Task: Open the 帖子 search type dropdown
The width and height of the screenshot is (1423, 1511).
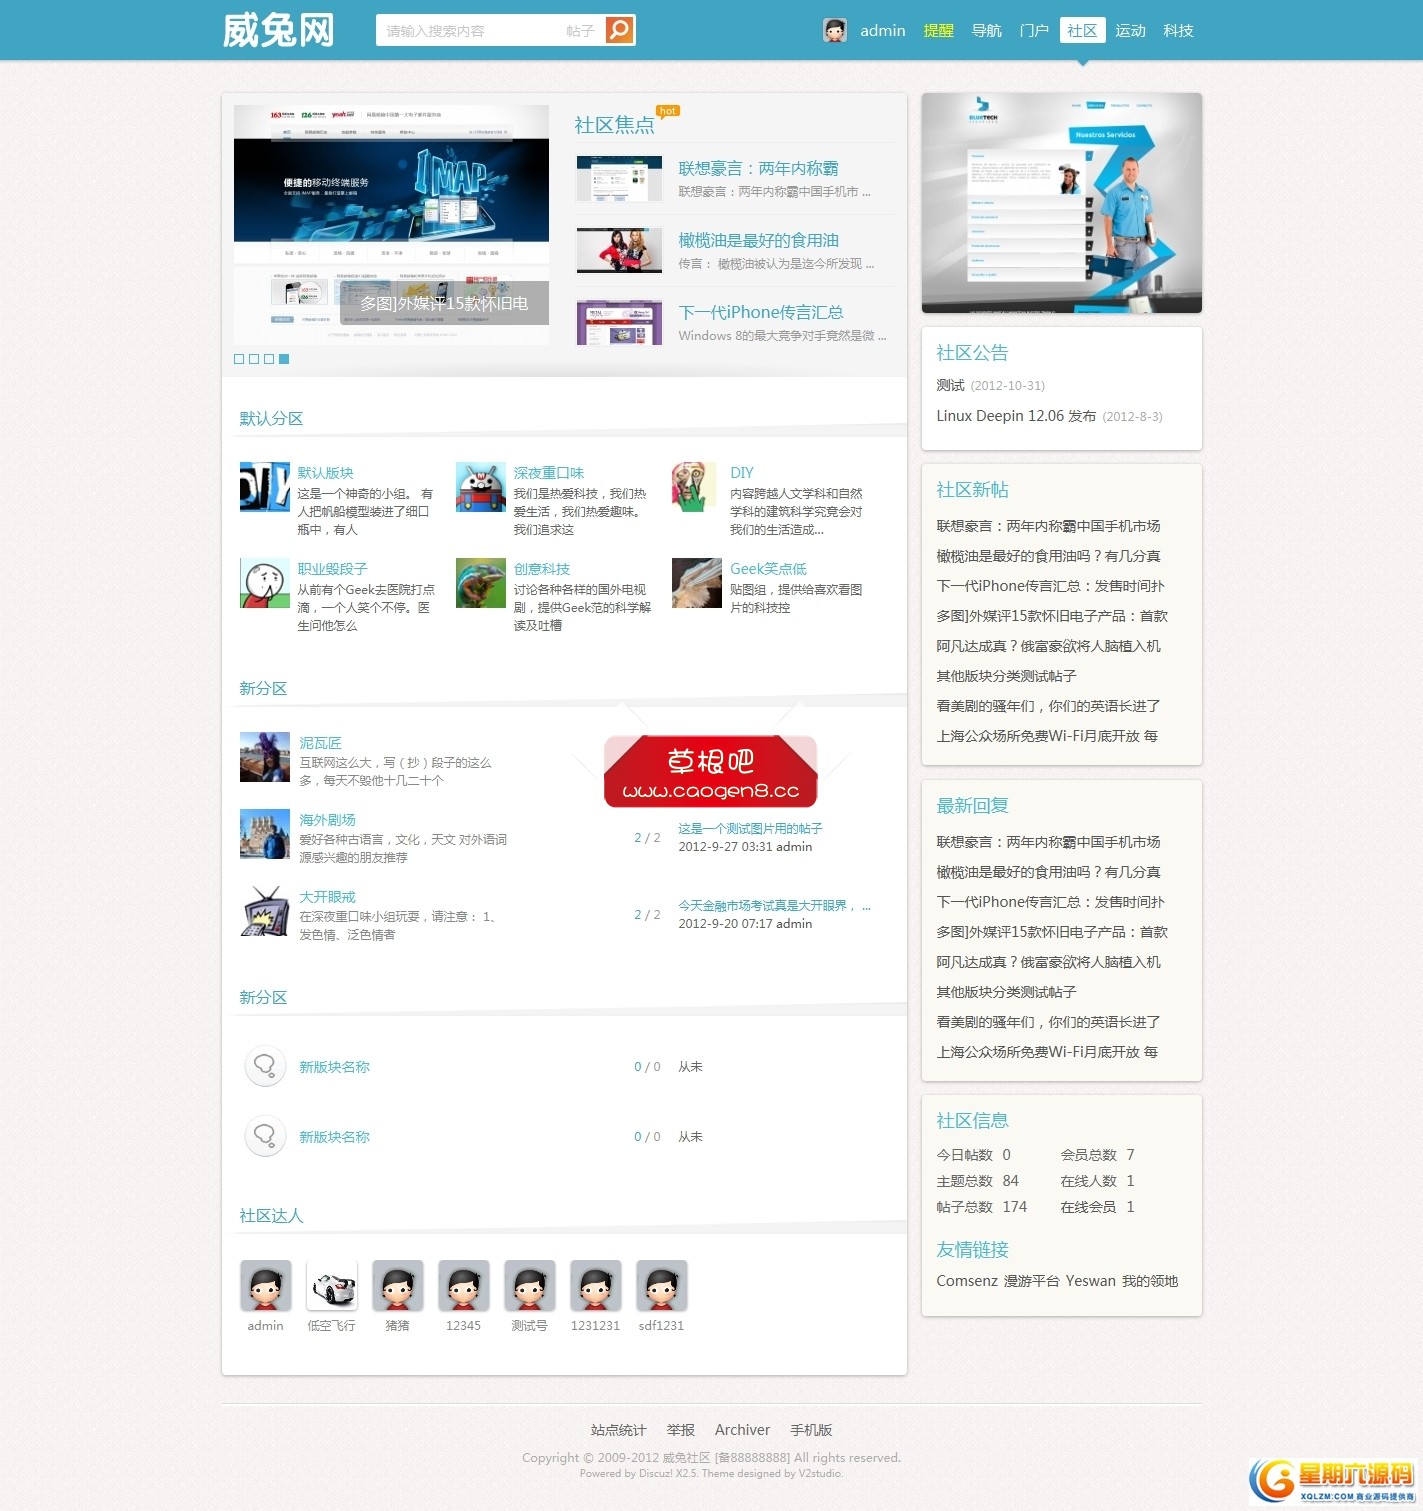Action: pos(580,31)
